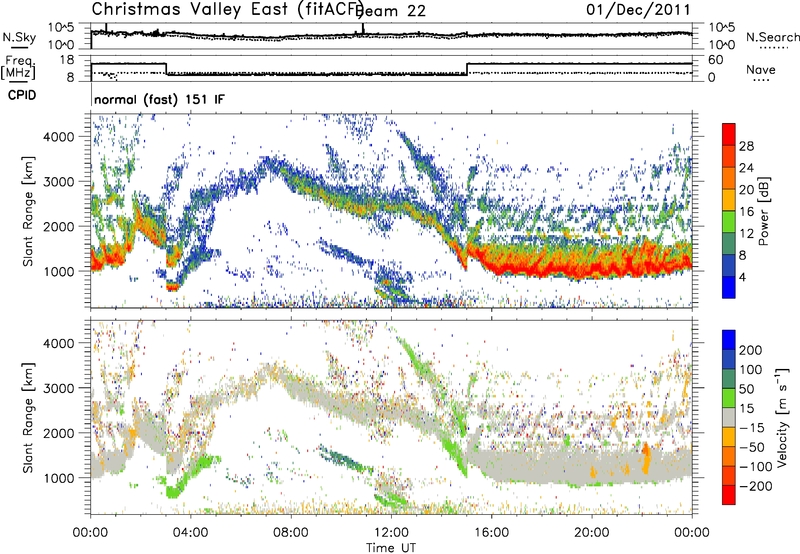
Task: Click the '04:00' time axis tick label
Action: 190,532
